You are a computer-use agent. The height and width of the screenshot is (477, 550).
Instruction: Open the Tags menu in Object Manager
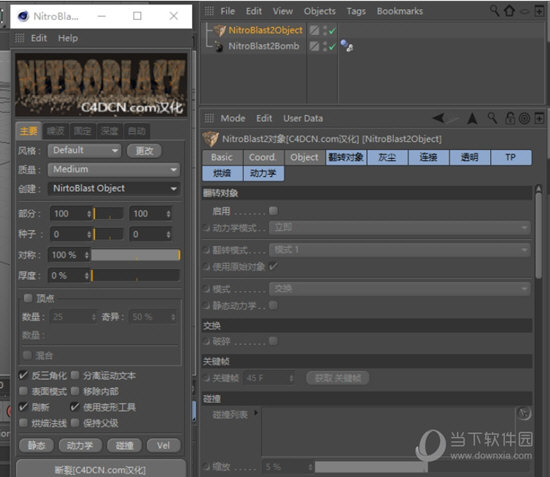[x=356, y=11]
